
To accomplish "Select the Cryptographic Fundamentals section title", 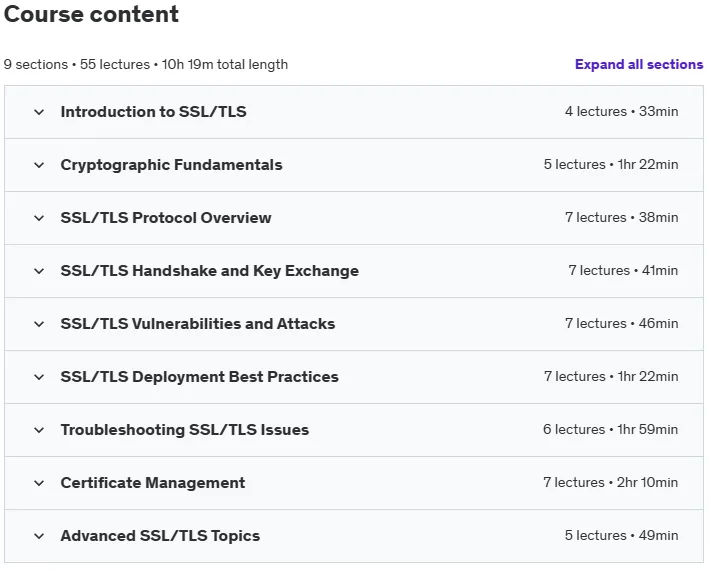I will (x=171, y=165).
